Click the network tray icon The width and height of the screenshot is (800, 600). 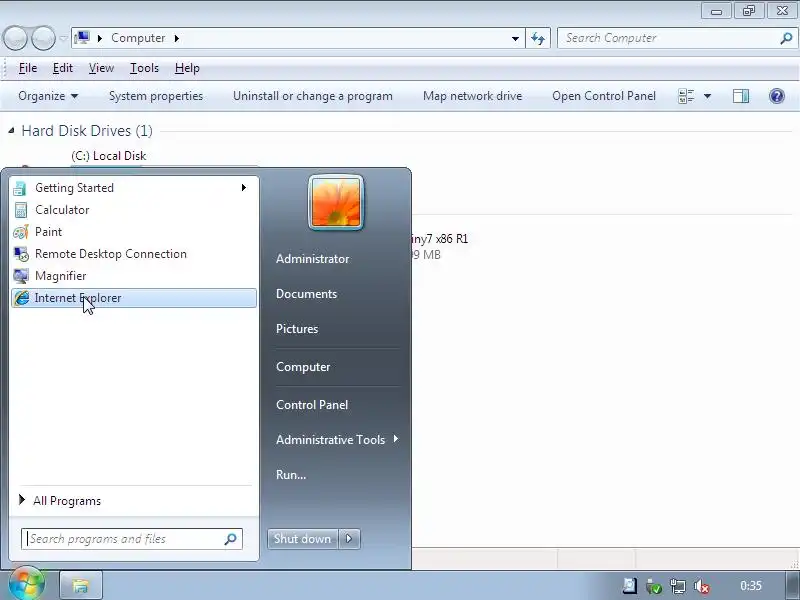(678, 587)
